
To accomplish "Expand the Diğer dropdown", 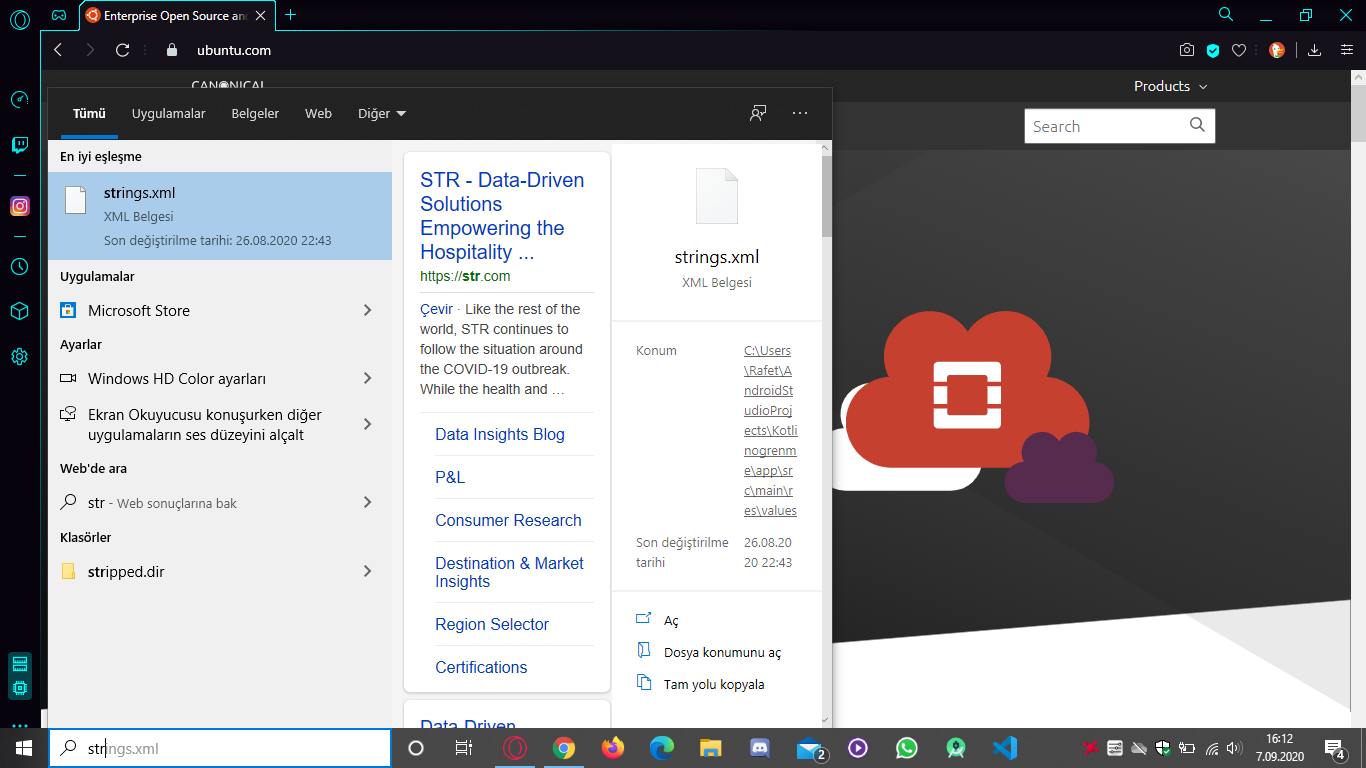I will tap(382, 113).
